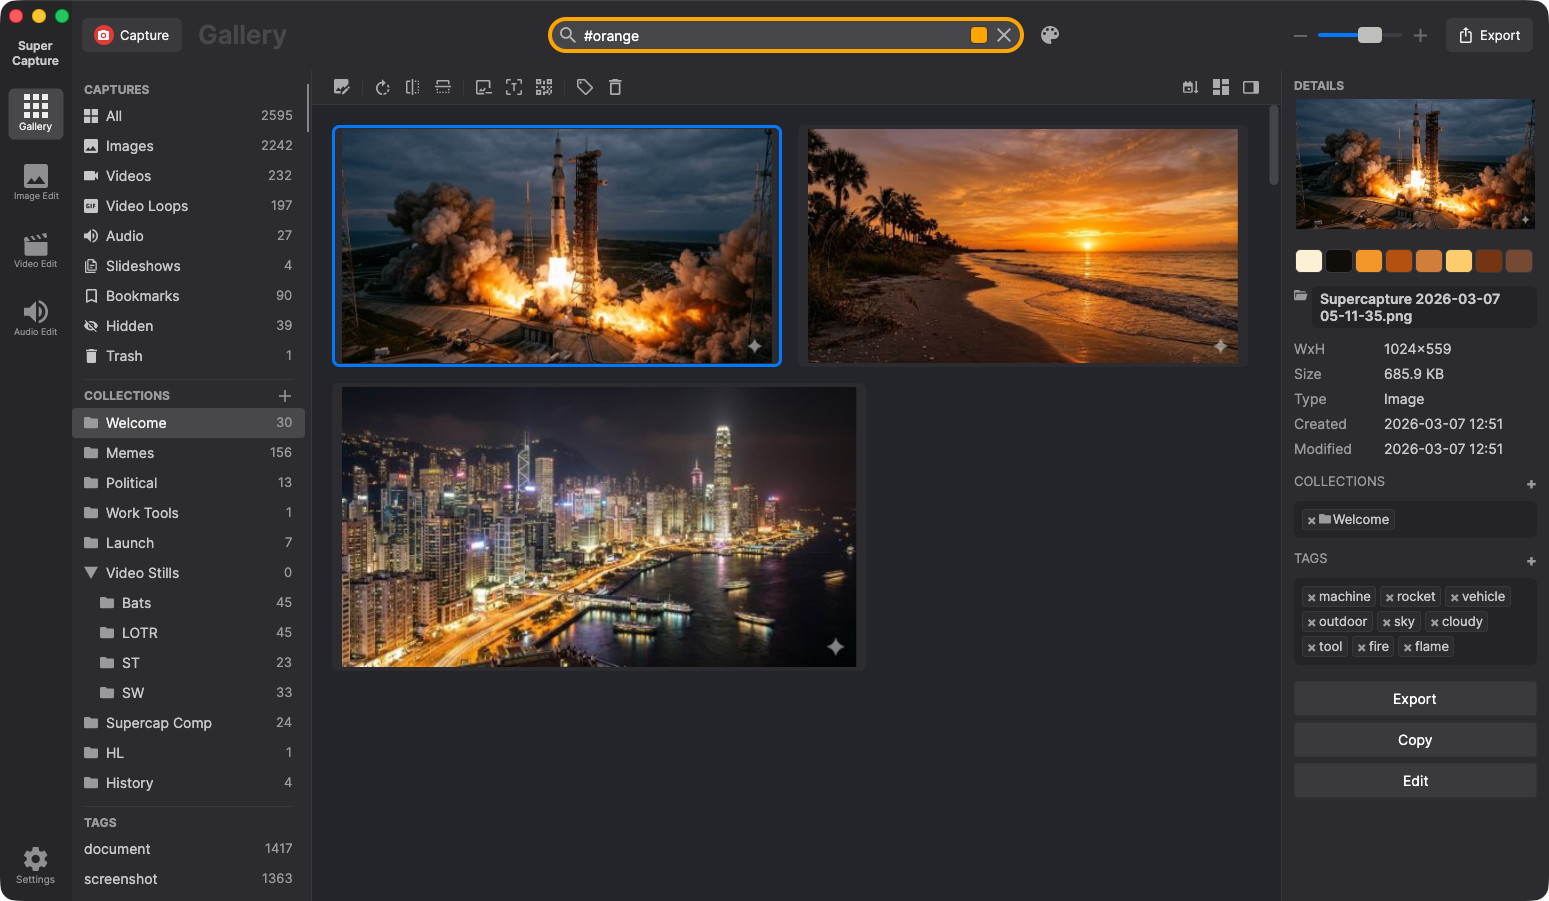This screenshot has width=1549, height=901.
Task: Clear the #orange search field
Action: (1004, 34)
